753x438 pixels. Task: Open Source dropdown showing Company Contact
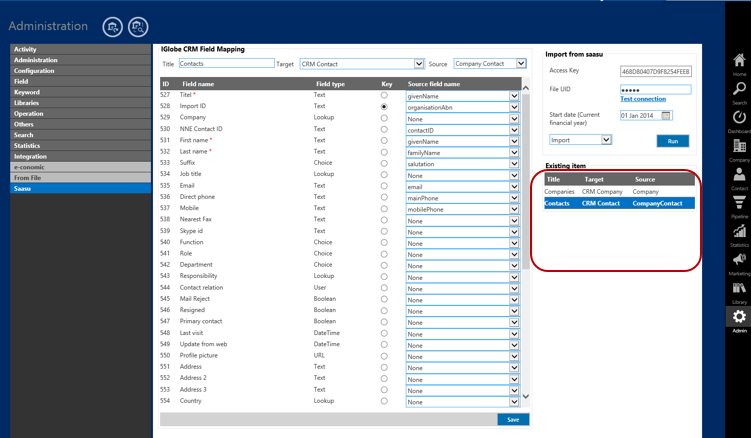[x=490, y=63]
